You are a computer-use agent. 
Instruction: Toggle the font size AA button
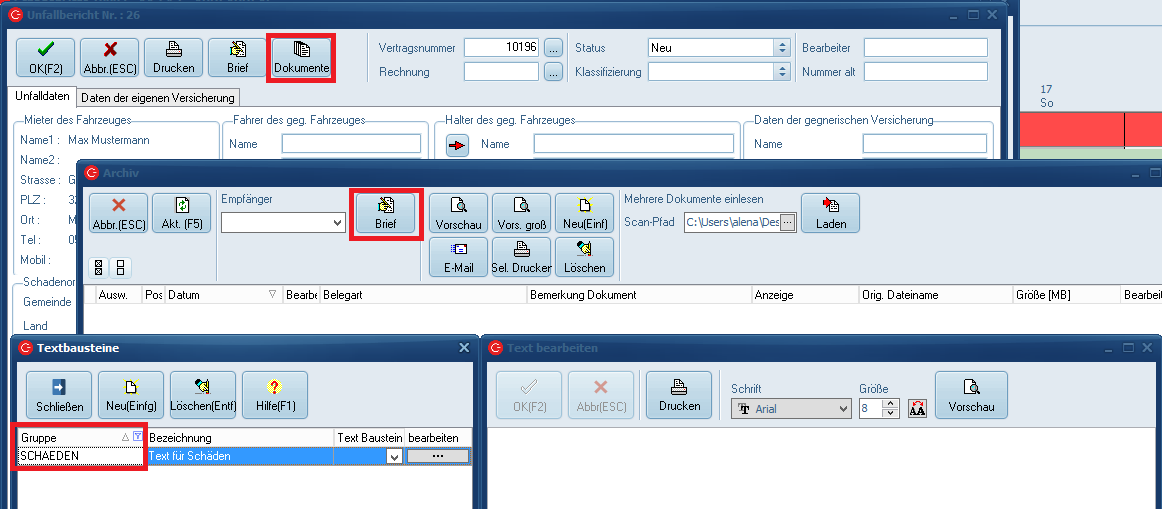(917, 408)
